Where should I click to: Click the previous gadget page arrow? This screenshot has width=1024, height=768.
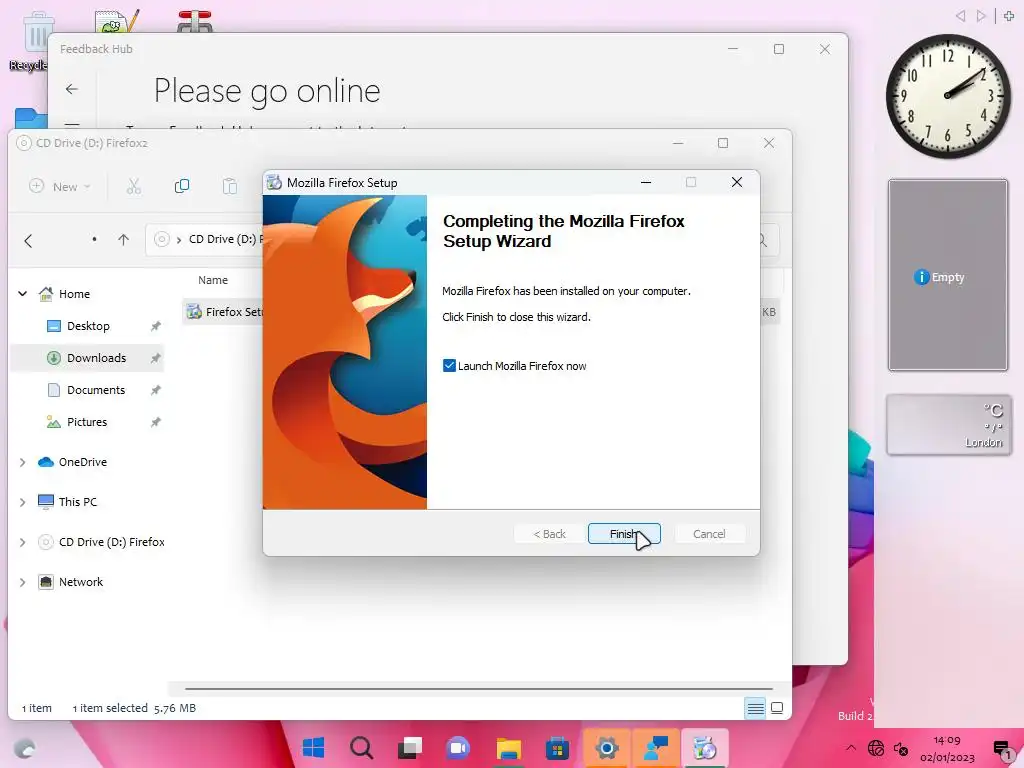tap(960, 15)
